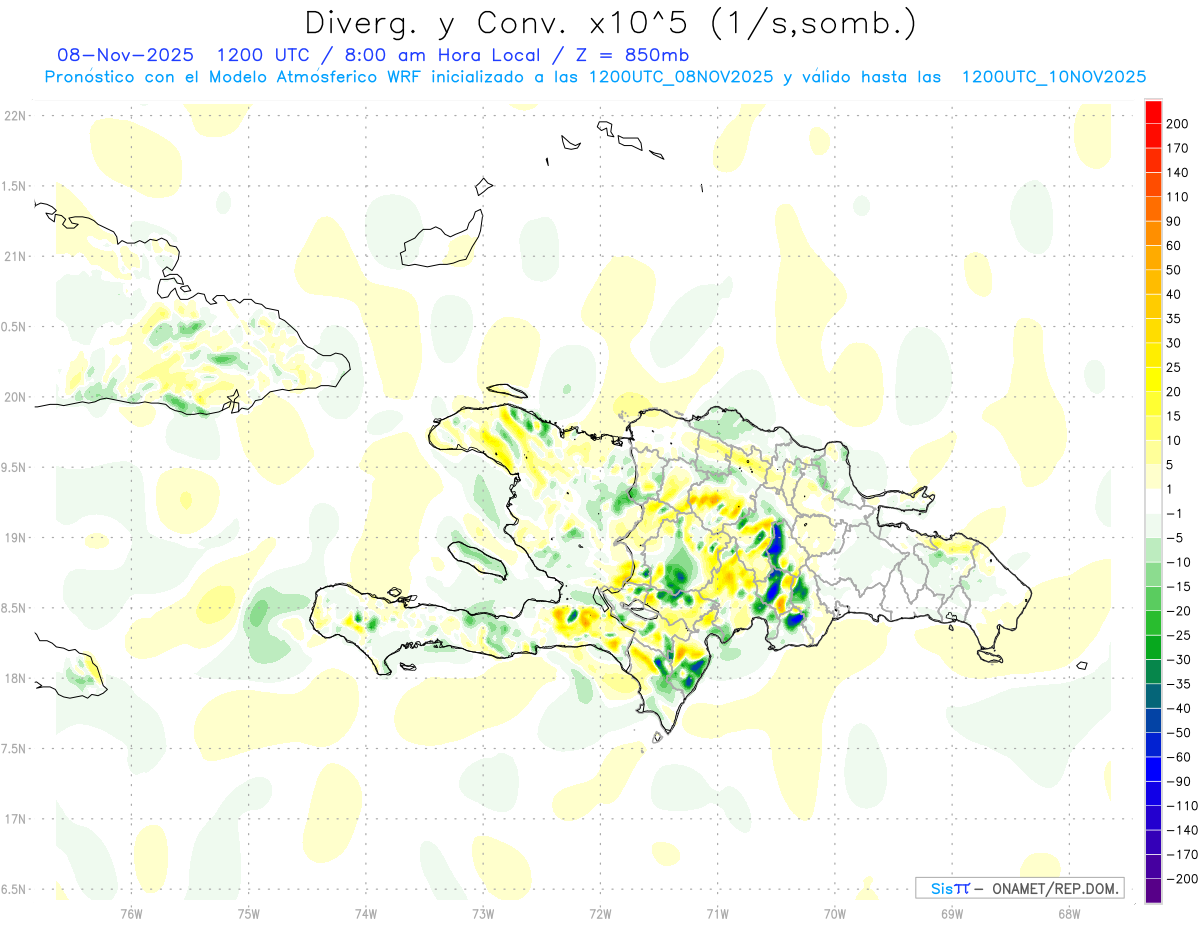The image size is (1200, 927).
Task: Click the '19N' latitude label
Action: coord(15,538)
